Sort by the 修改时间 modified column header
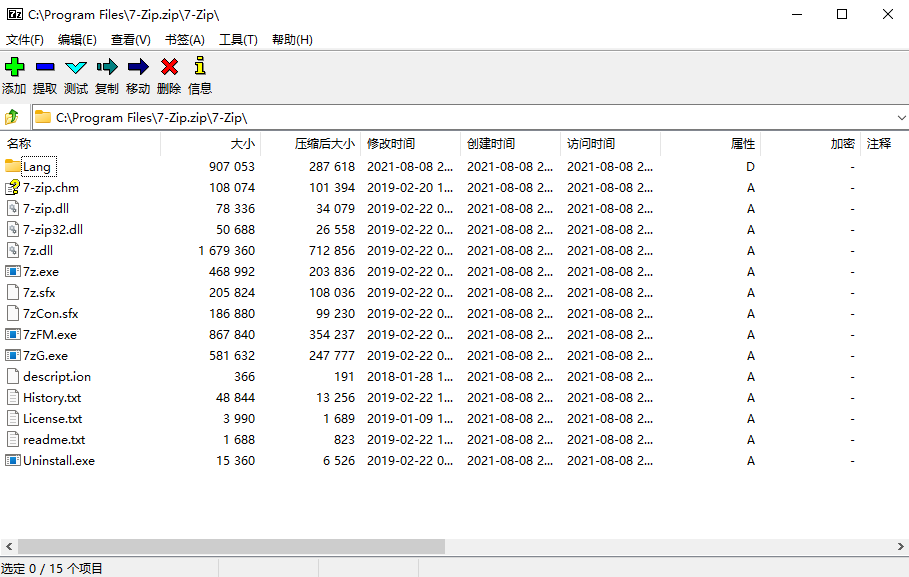The image size is (909, 577). click(x=410, y=143)
